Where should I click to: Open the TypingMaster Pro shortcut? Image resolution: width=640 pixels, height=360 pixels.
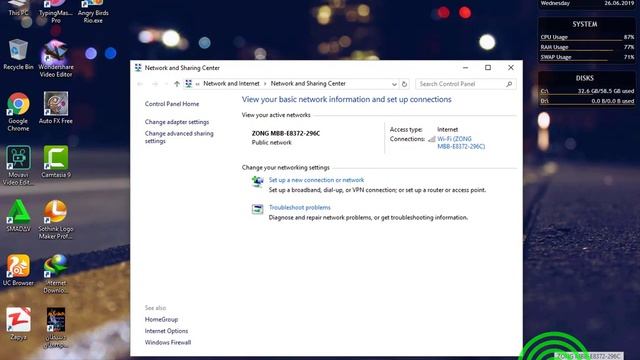(x=56, y=11)
